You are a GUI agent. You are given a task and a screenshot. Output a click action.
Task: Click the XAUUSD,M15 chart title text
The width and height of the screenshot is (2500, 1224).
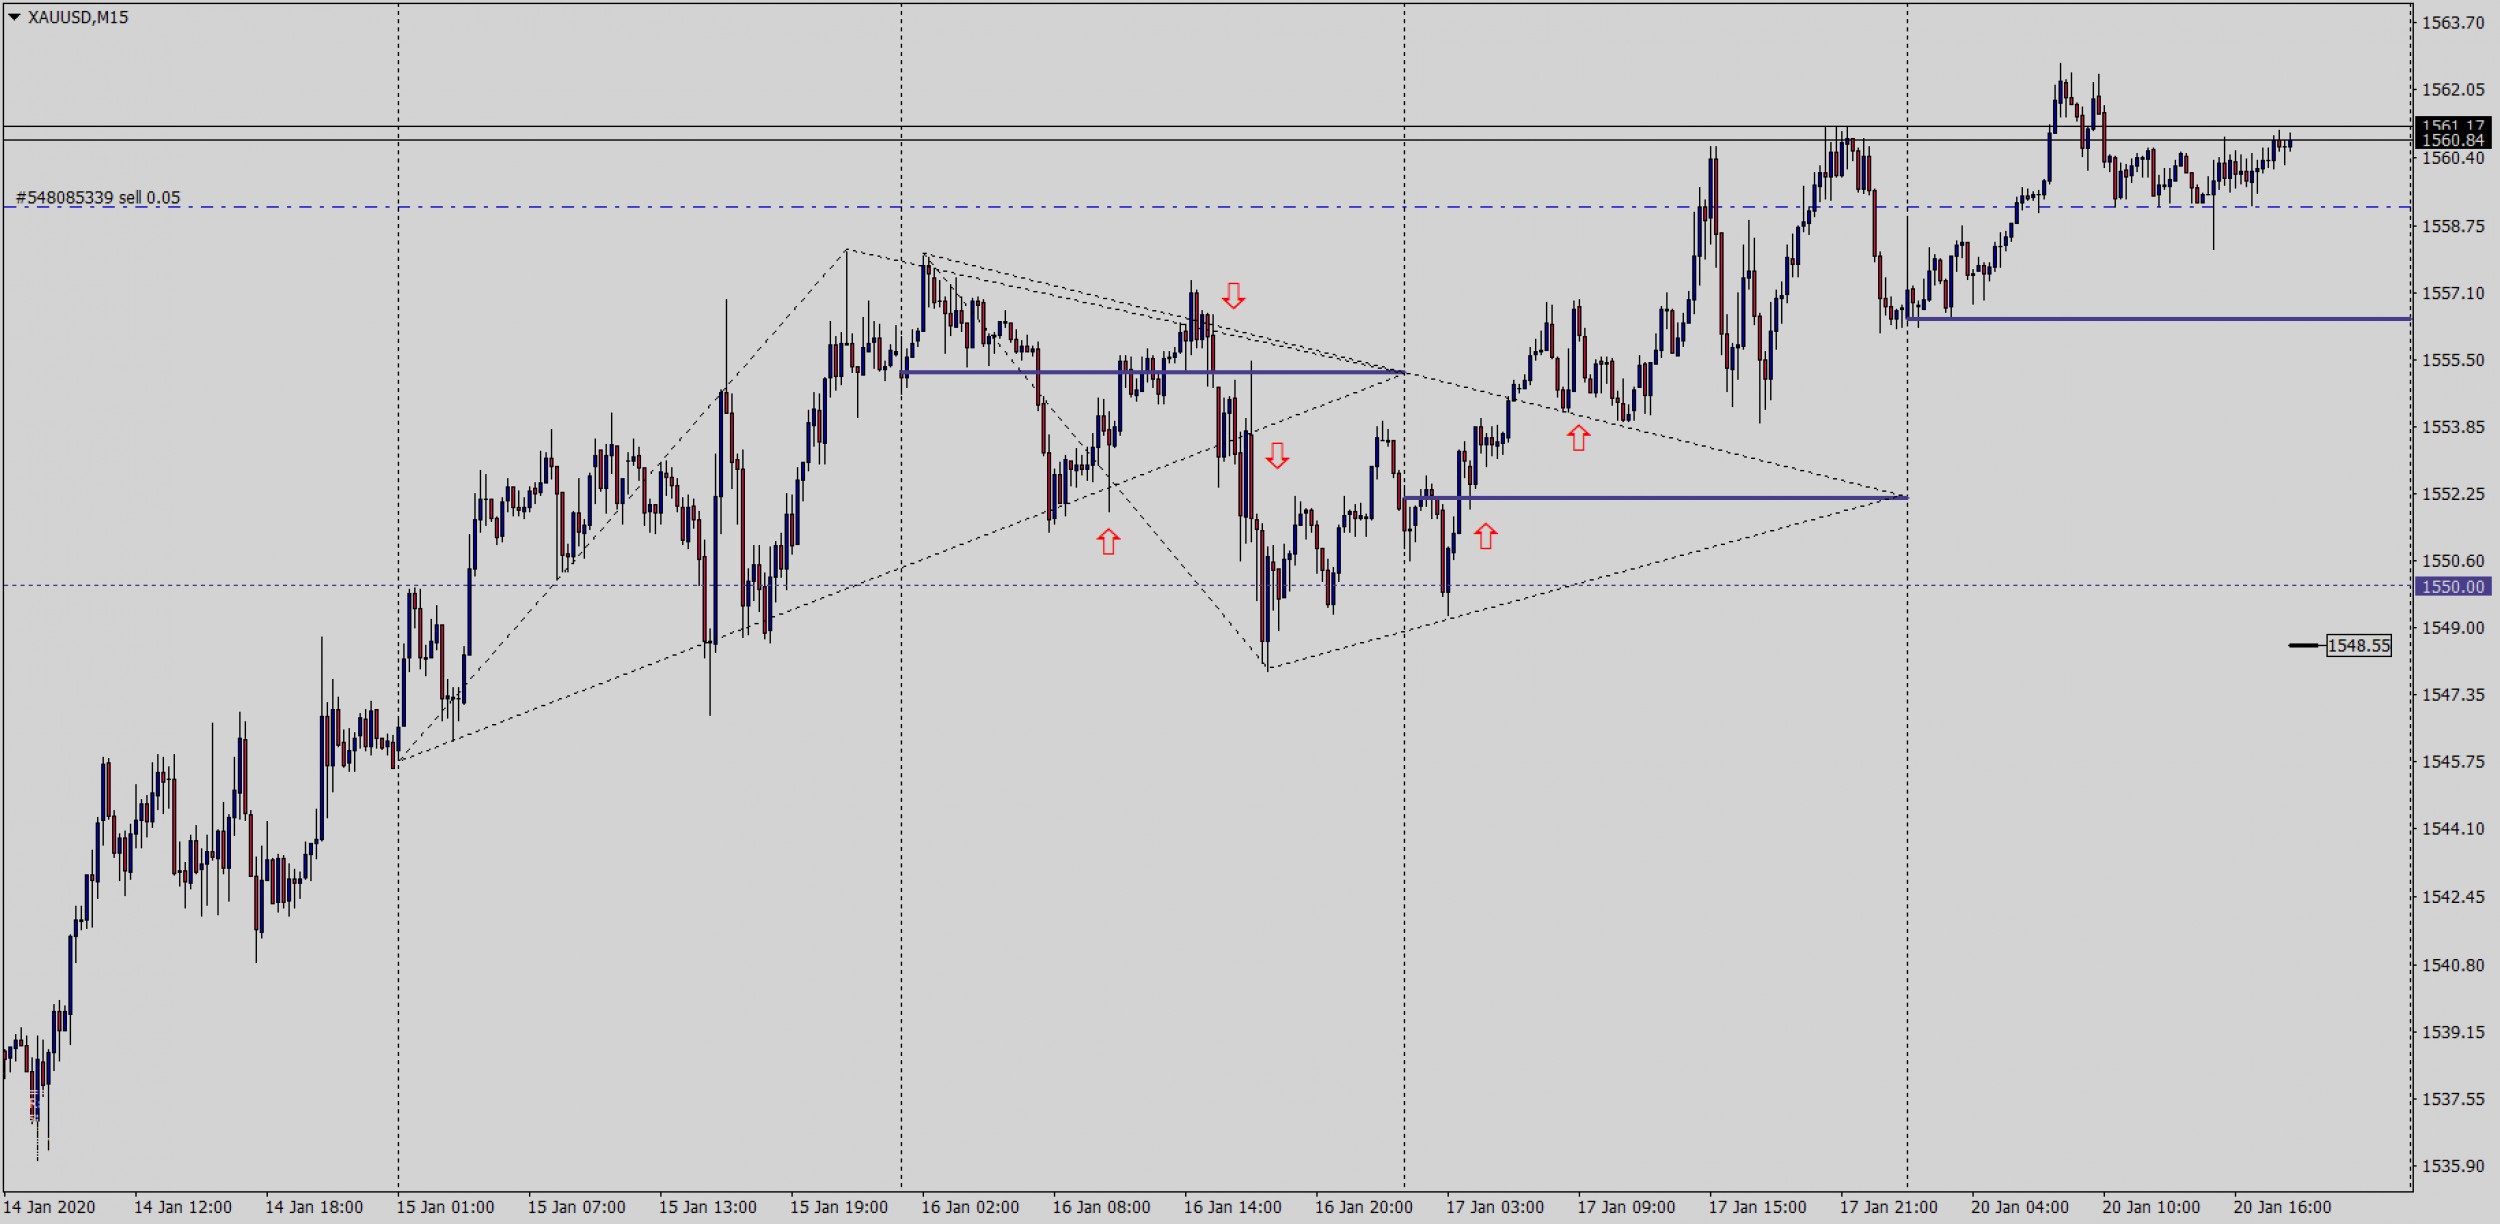pyautogui.click(x=78, y=17)
